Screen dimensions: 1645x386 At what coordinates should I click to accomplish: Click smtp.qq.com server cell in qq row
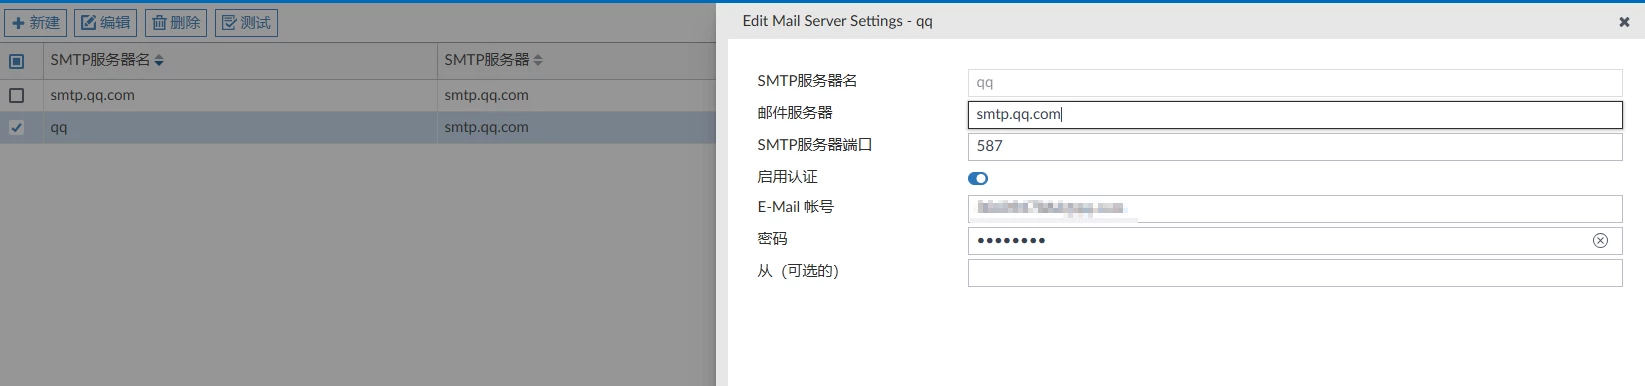point(487,127)
